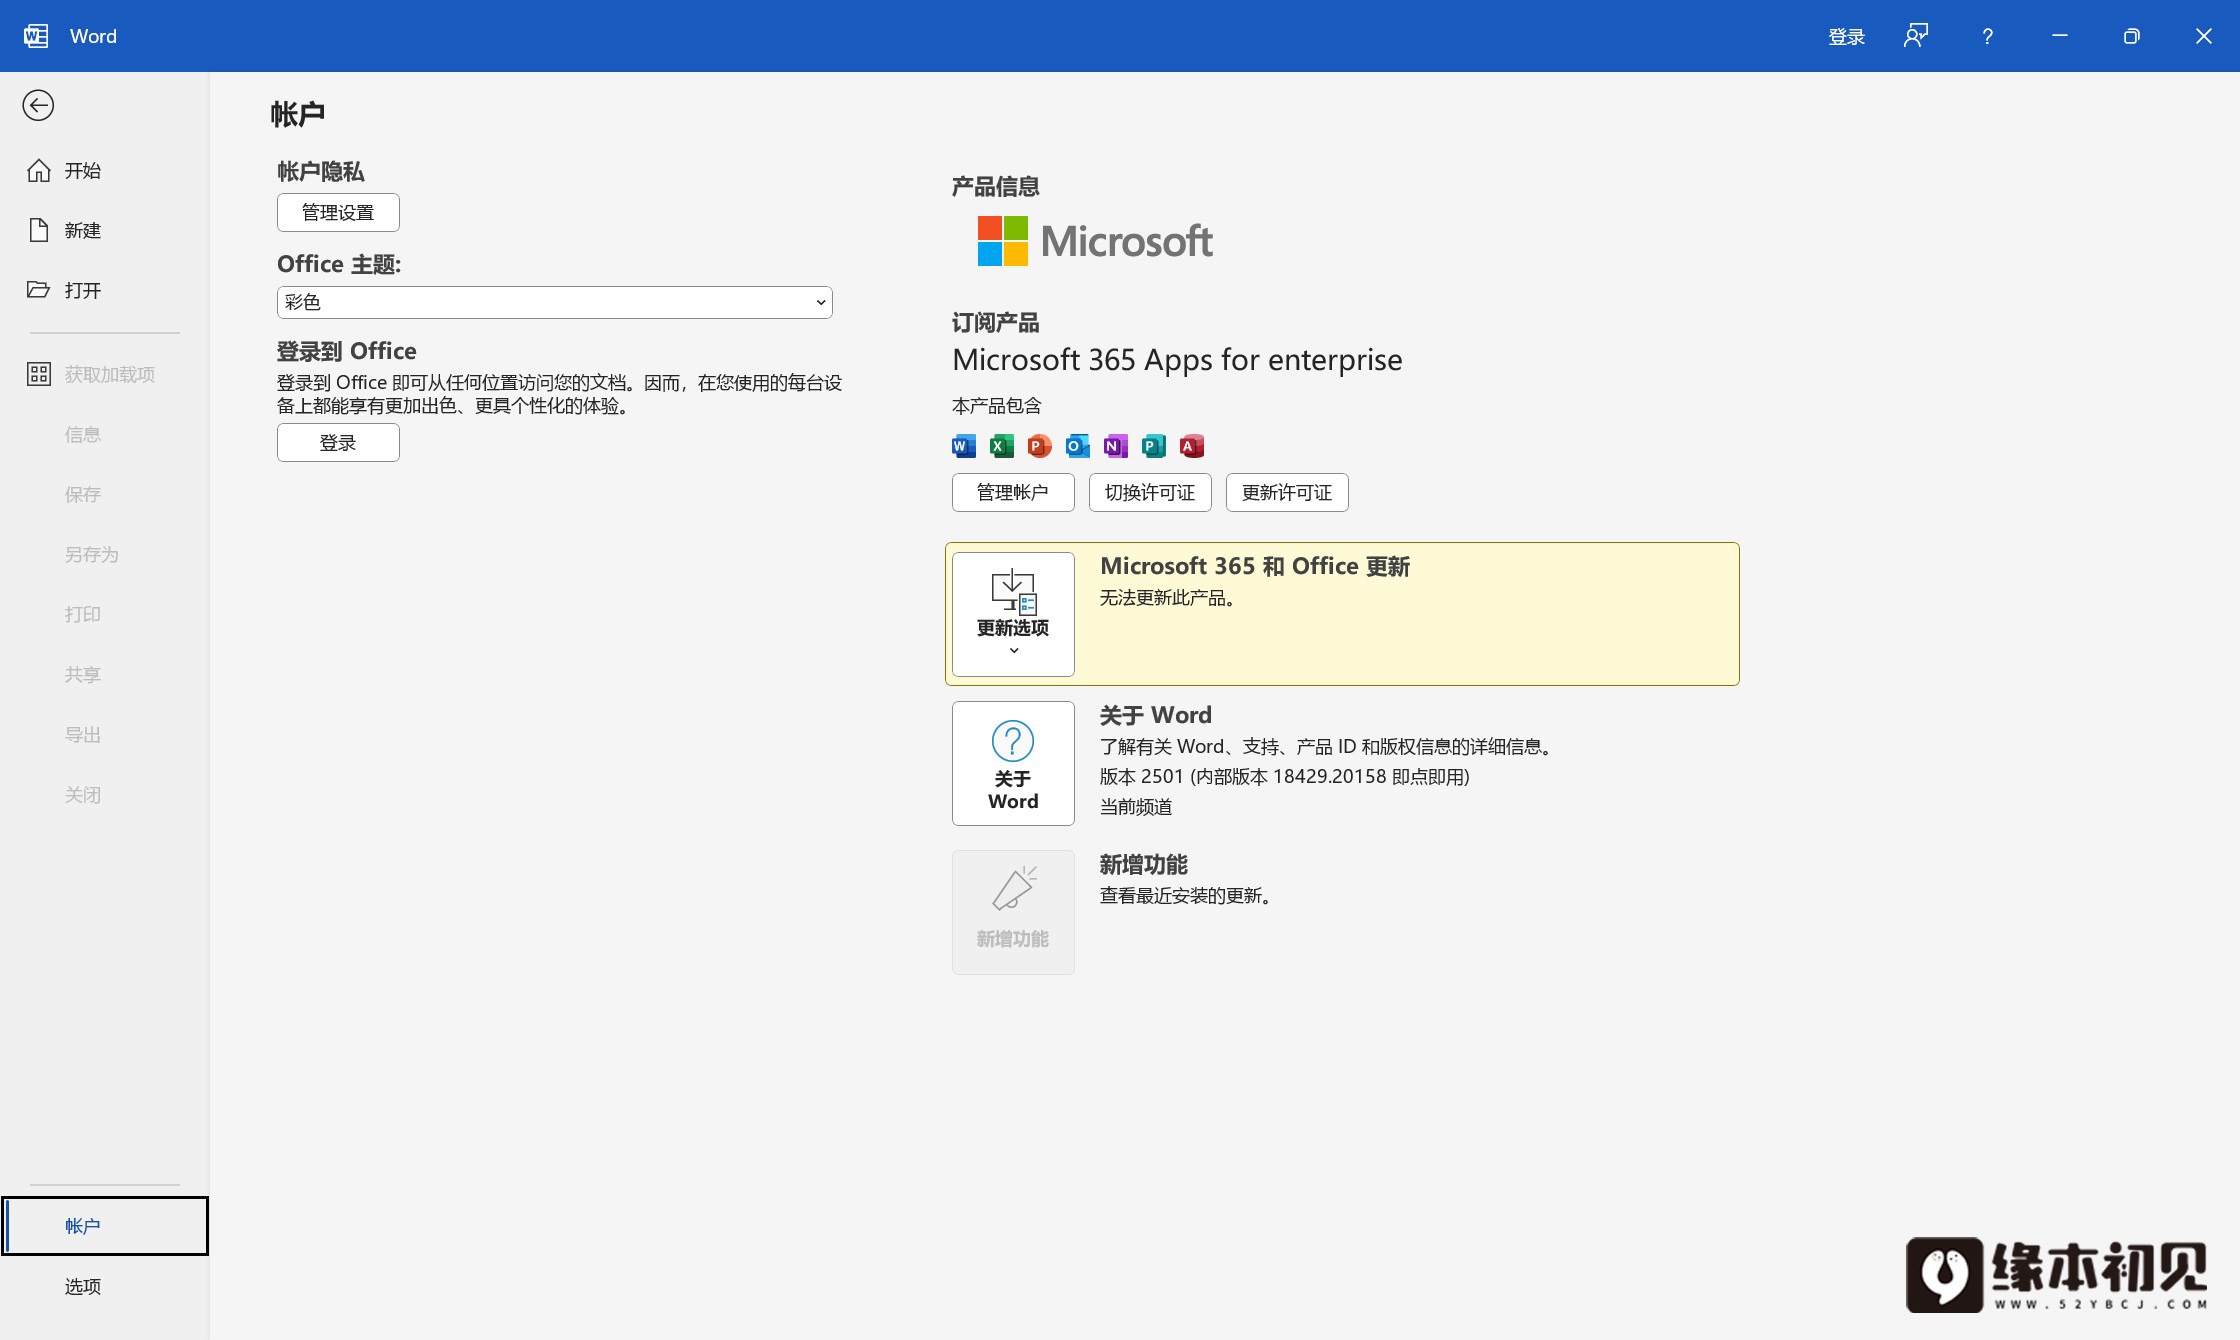Click the PowerPoint app icon
The image size is (2240, 1340).
(1040, 446)
